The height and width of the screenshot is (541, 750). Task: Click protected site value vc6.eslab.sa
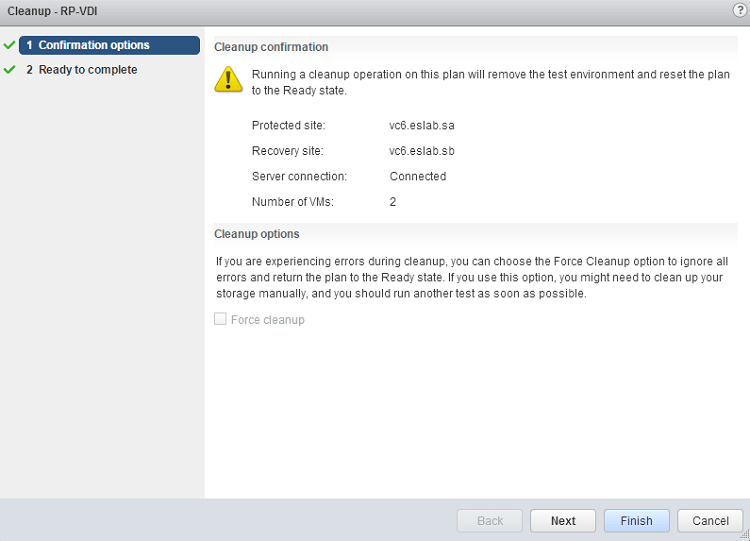coord(422,126)
